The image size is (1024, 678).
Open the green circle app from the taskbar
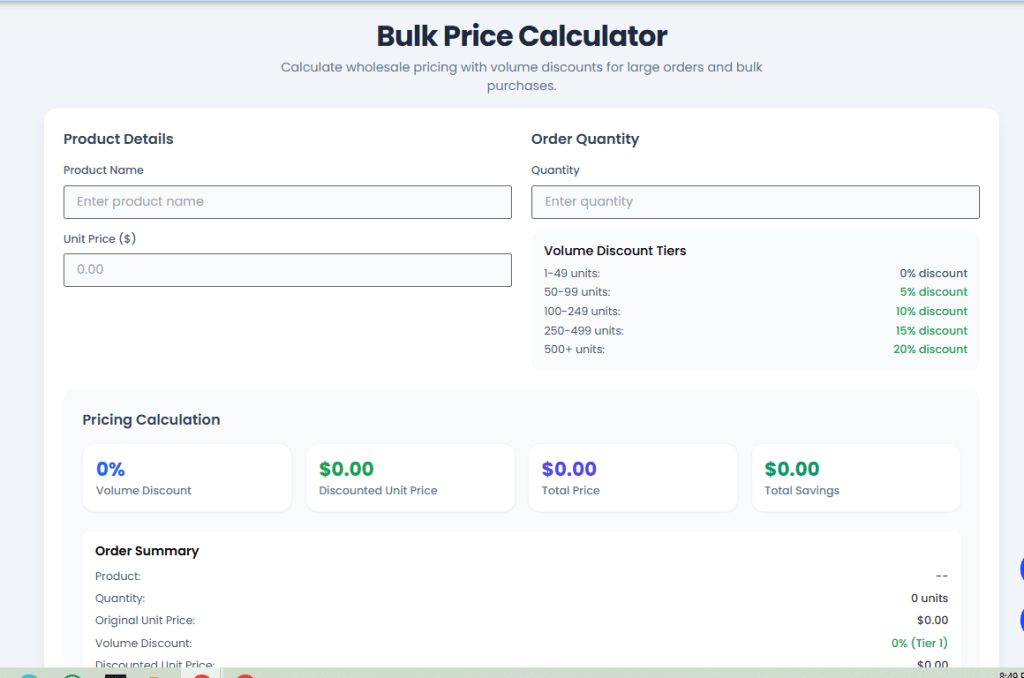(70, 676)
